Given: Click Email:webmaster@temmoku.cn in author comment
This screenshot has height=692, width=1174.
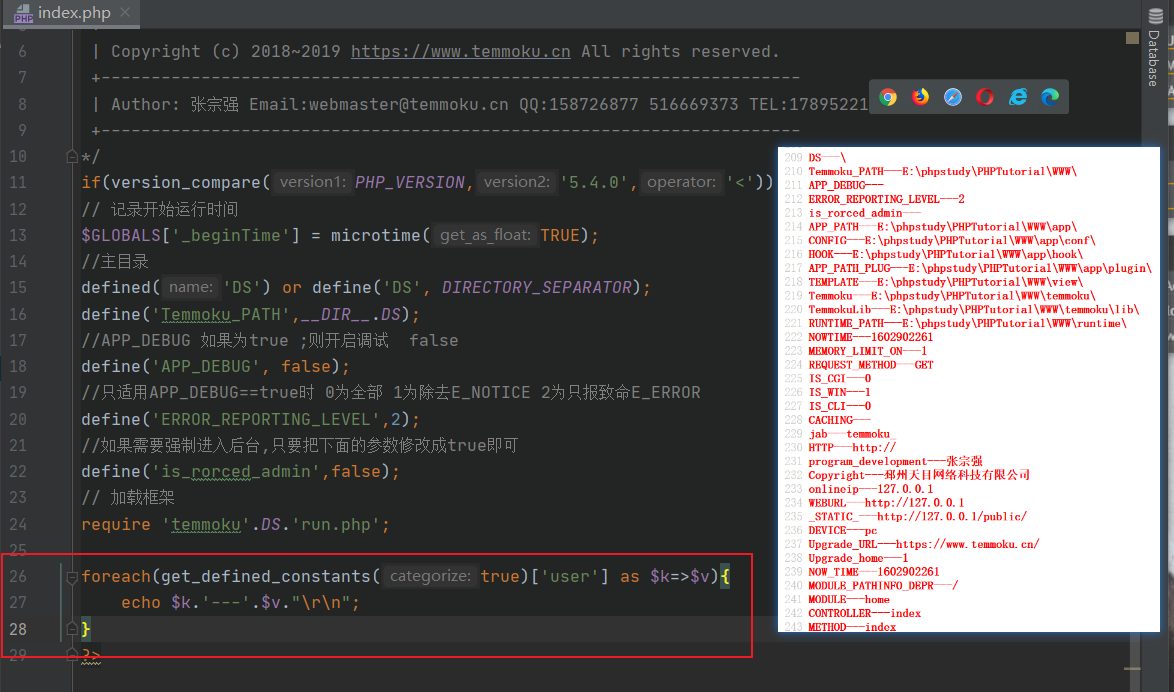Looking at the screenshot, I should [379, 104].
